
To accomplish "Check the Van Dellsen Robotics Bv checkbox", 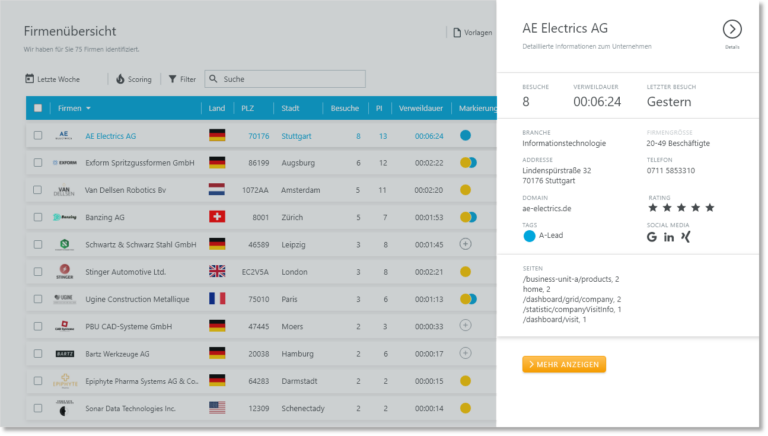I will 38,190.
